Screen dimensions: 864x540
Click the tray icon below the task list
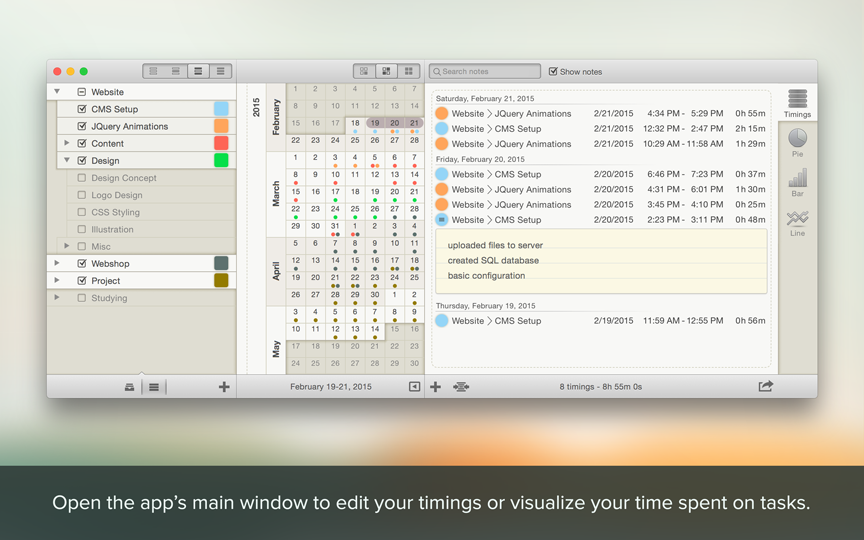(129, 387)
